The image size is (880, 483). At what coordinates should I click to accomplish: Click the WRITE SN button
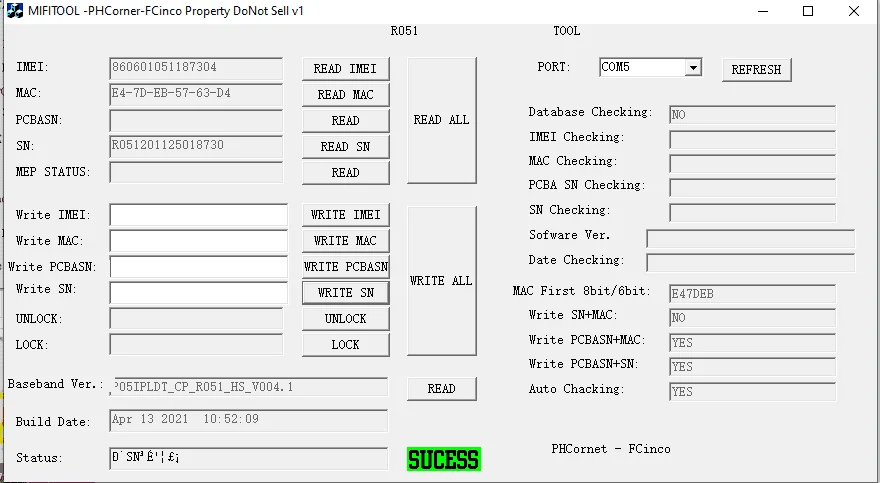[345, 293]
